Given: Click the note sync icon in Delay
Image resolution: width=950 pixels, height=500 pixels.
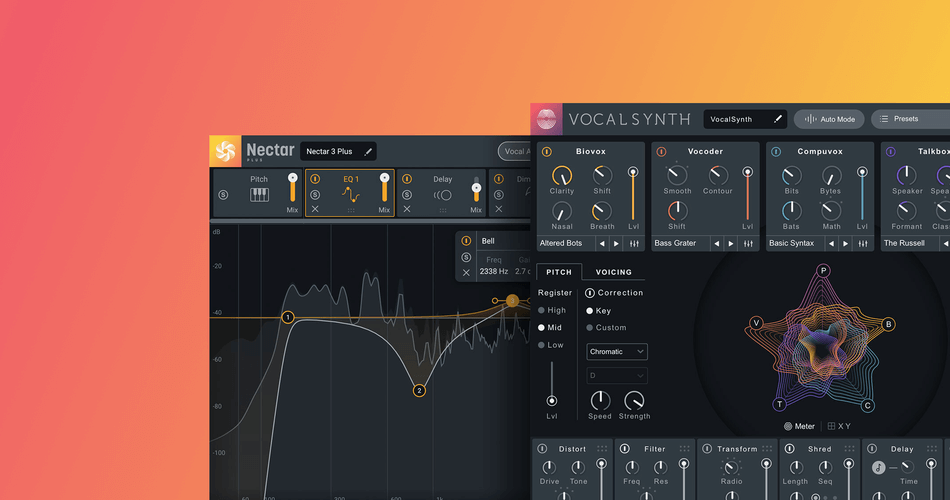Looking at the screenshot, I should point(878,467).
